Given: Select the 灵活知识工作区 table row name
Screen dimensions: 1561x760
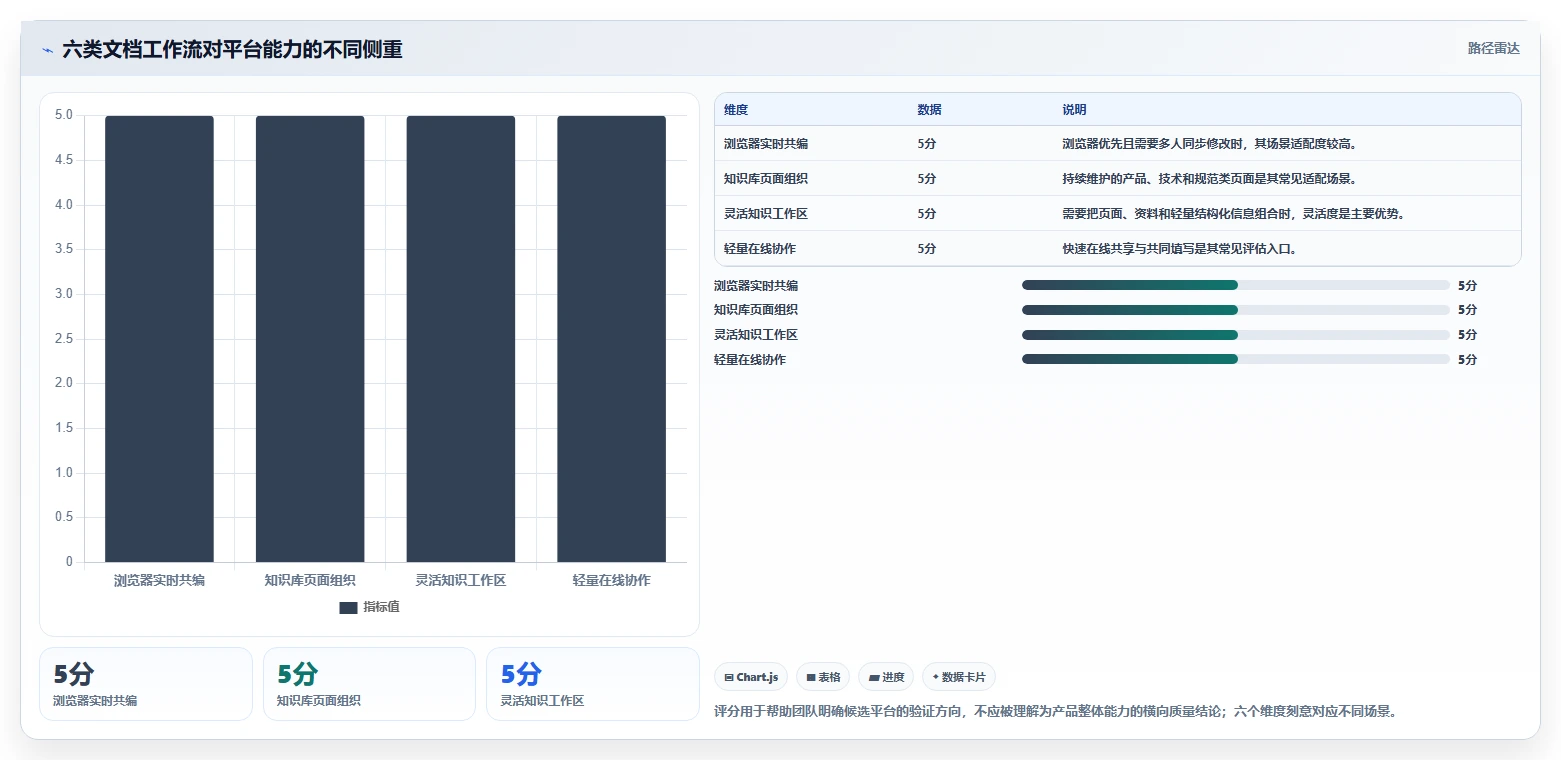Looking at the screenshot, I should (766, 214).
